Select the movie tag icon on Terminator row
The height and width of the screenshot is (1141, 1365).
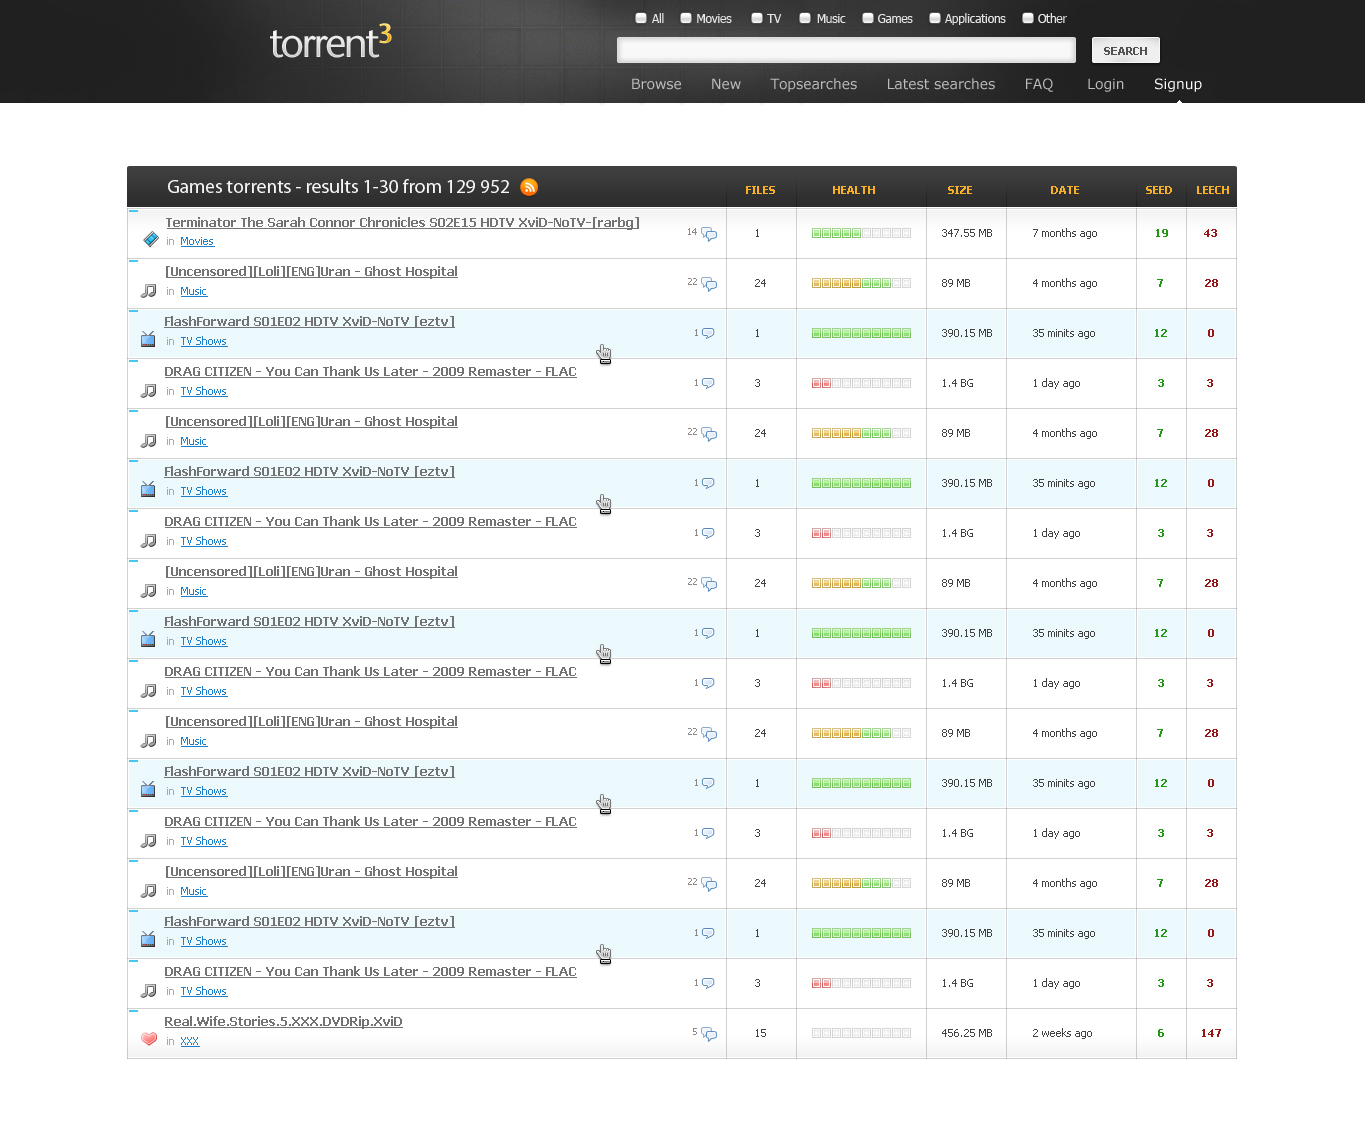click(x=150, y=239)
